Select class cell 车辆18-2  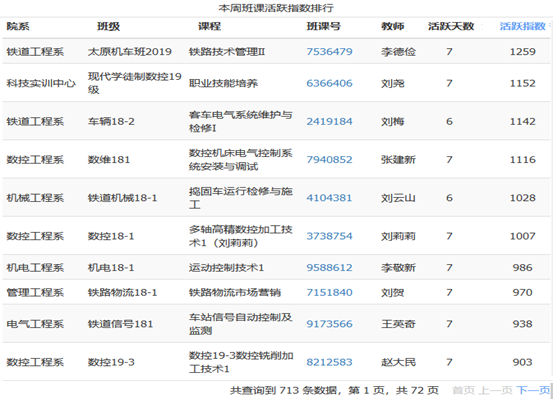point(111,121)
